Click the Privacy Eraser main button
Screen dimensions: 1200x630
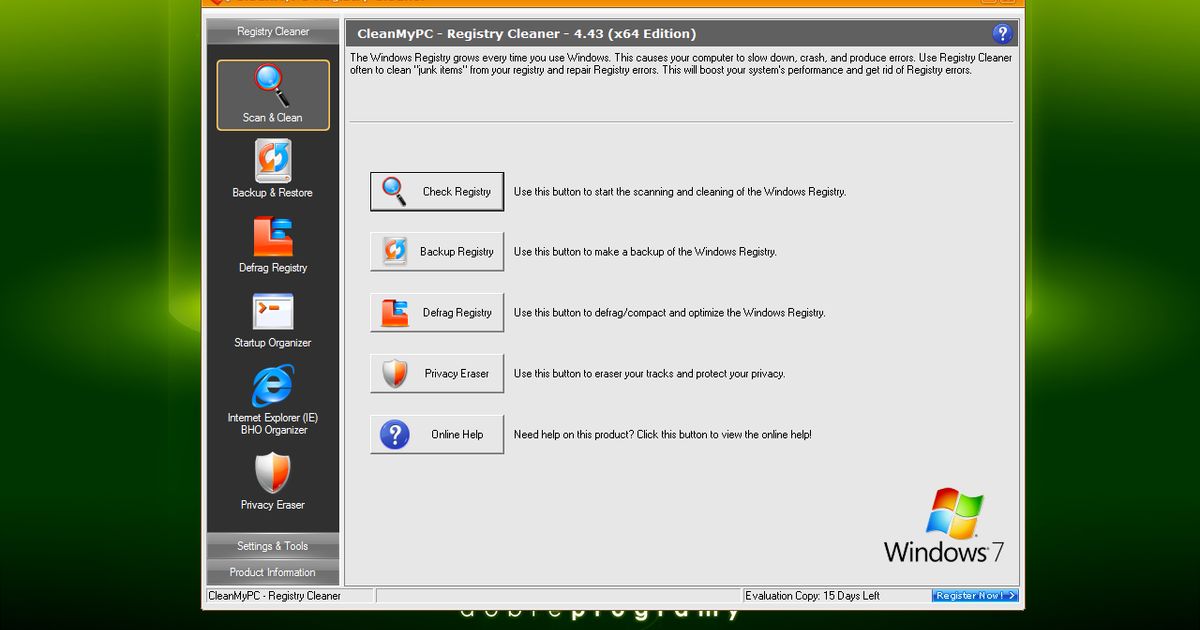[437, 374]
